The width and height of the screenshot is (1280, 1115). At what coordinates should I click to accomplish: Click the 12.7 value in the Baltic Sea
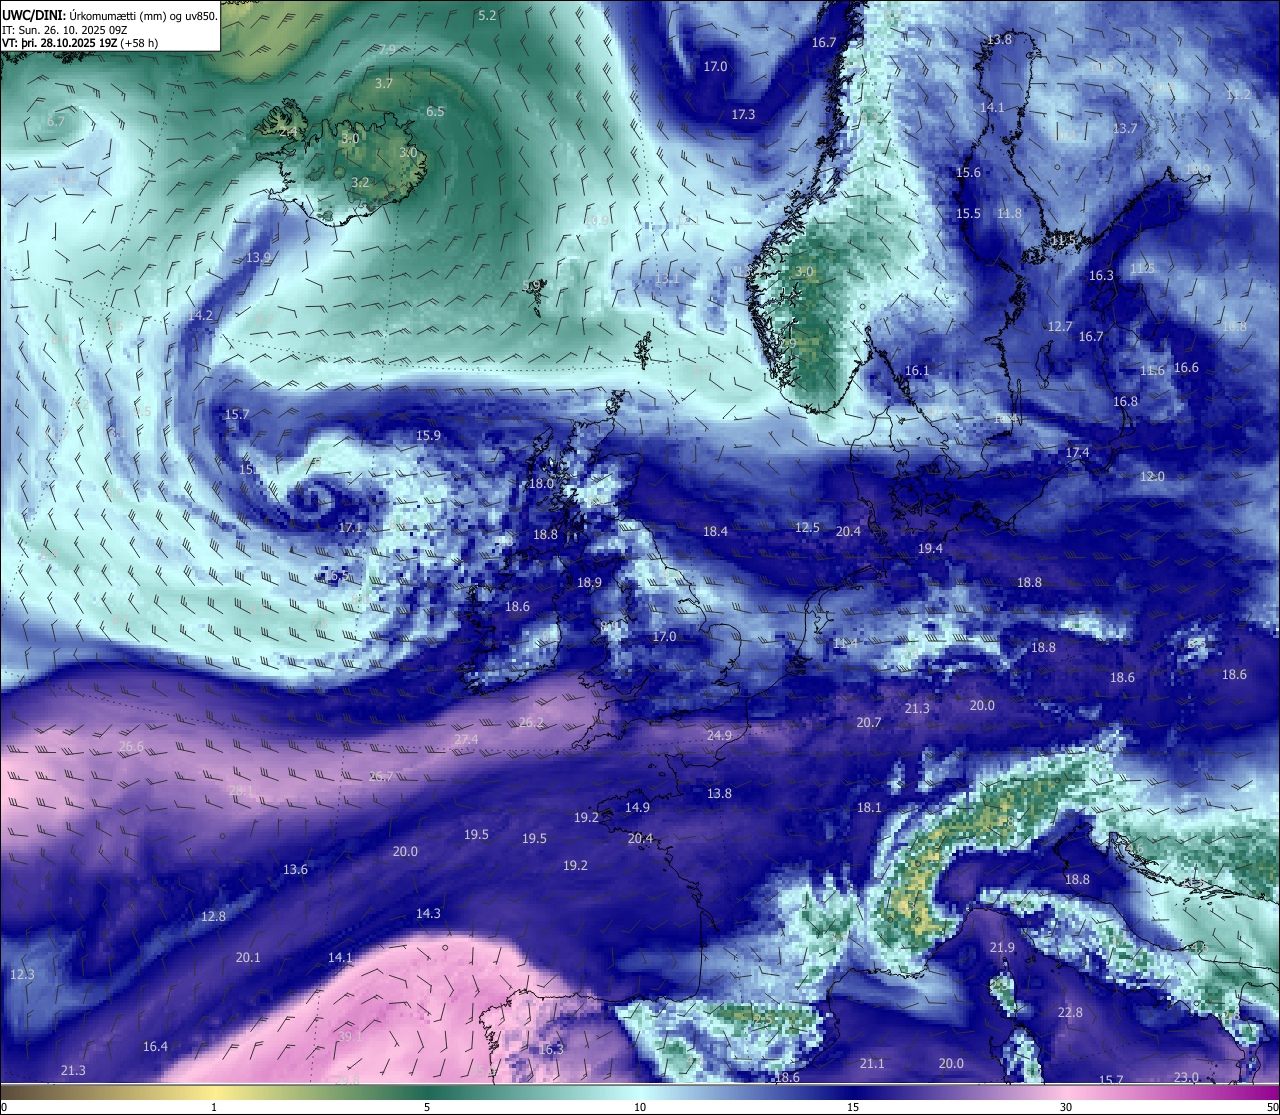1060,327
